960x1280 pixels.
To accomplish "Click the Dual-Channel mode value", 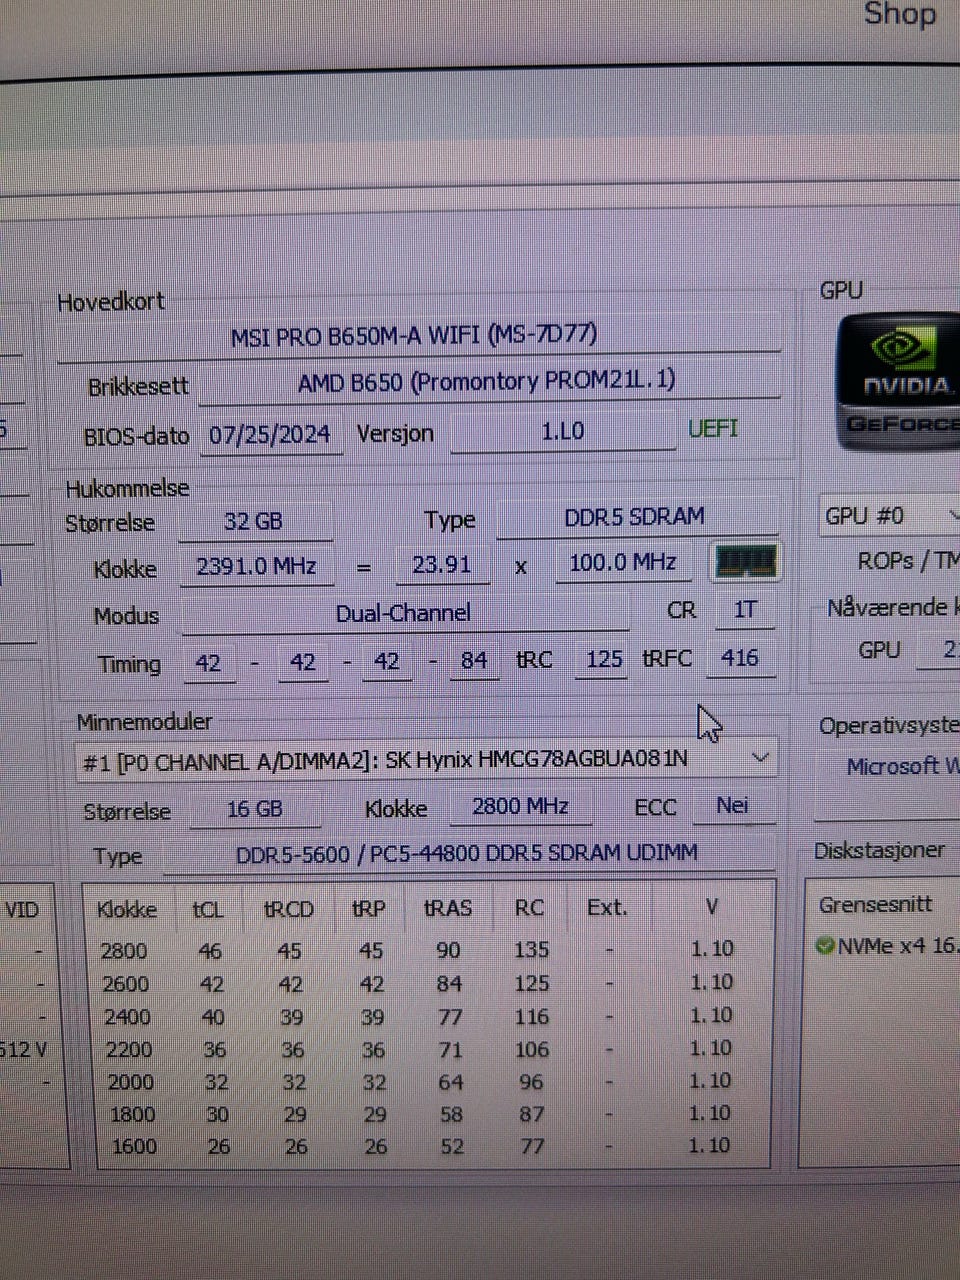I will [404, 612].
